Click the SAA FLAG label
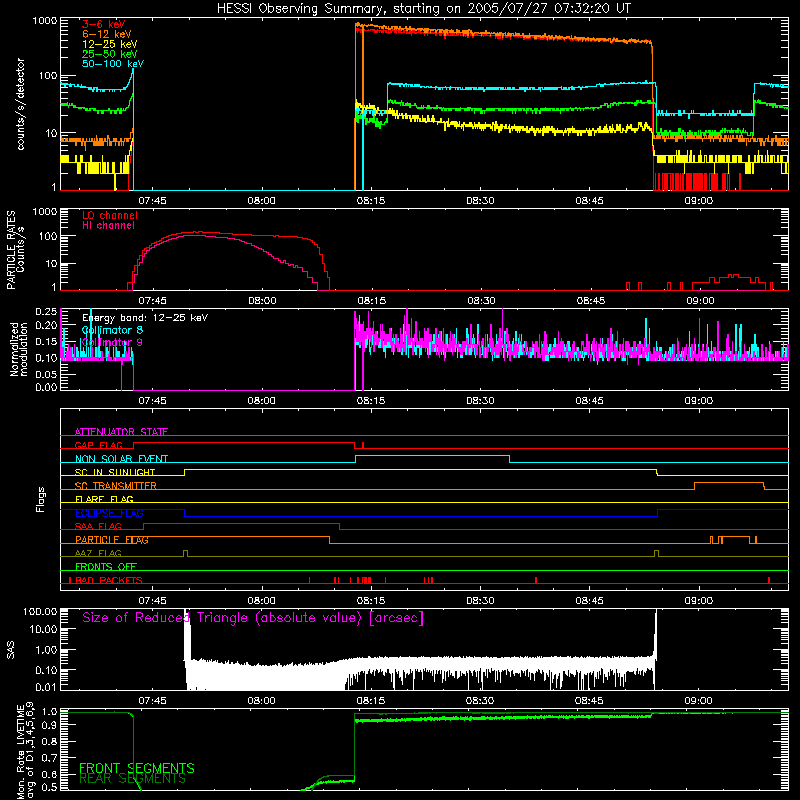This screenshot has height=800, width=800. tap(98, 526)
